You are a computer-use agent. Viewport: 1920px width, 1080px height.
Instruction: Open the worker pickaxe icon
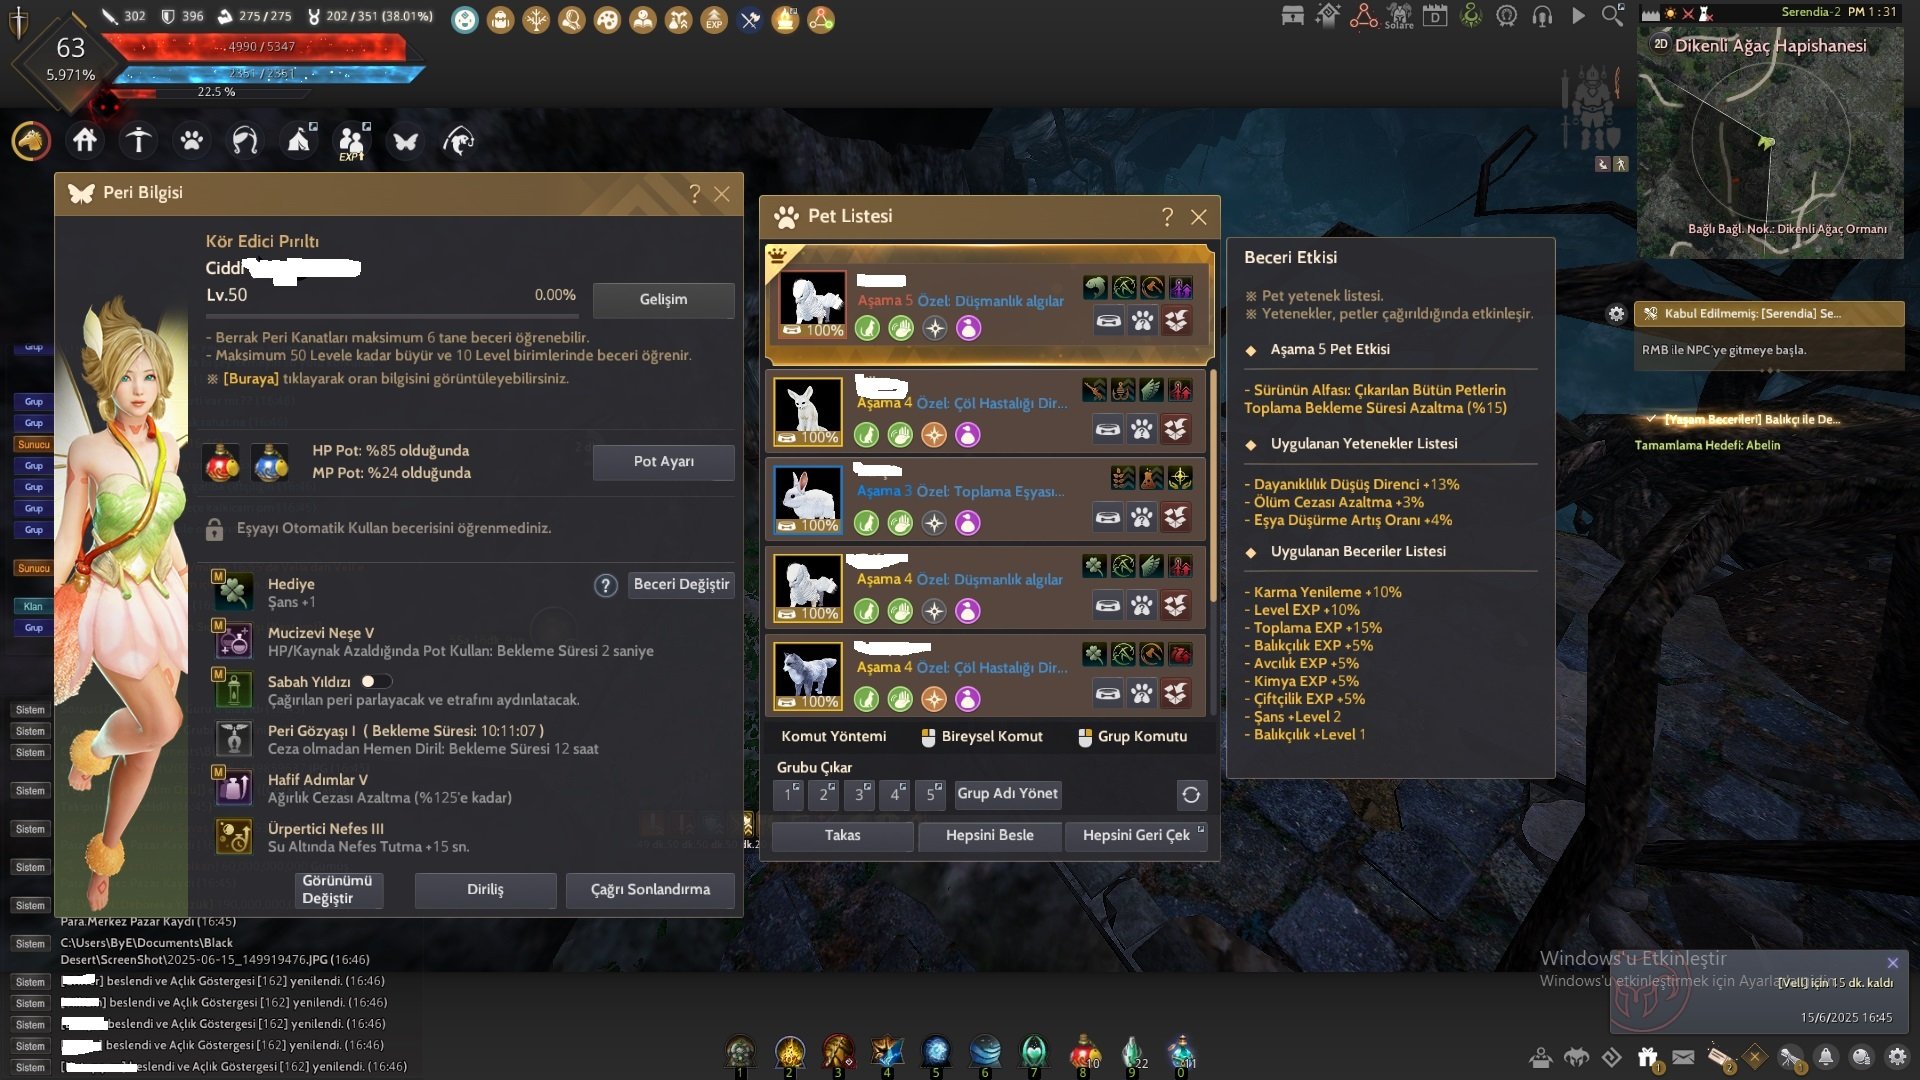[x=138, y=141]
